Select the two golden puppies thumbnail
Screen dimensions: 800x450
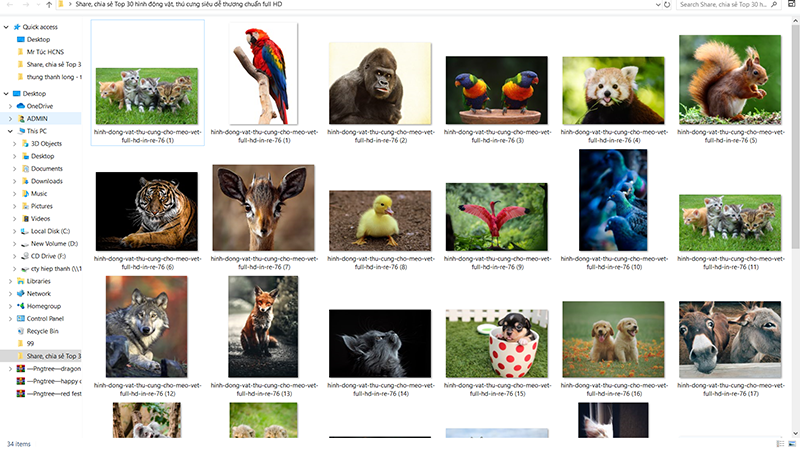pos(613,339)
